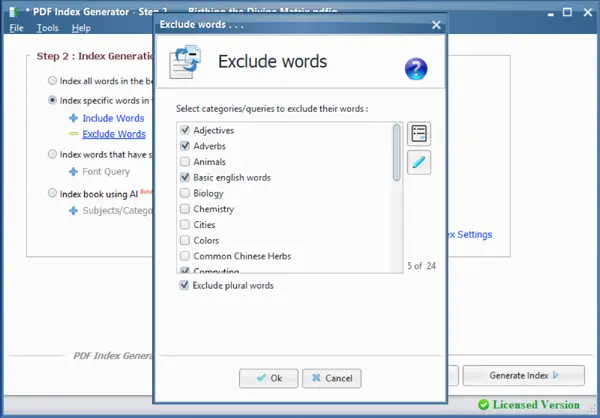Open the Help menu
This screenshot has height=418, width=600.
click(x=81, y=28)
